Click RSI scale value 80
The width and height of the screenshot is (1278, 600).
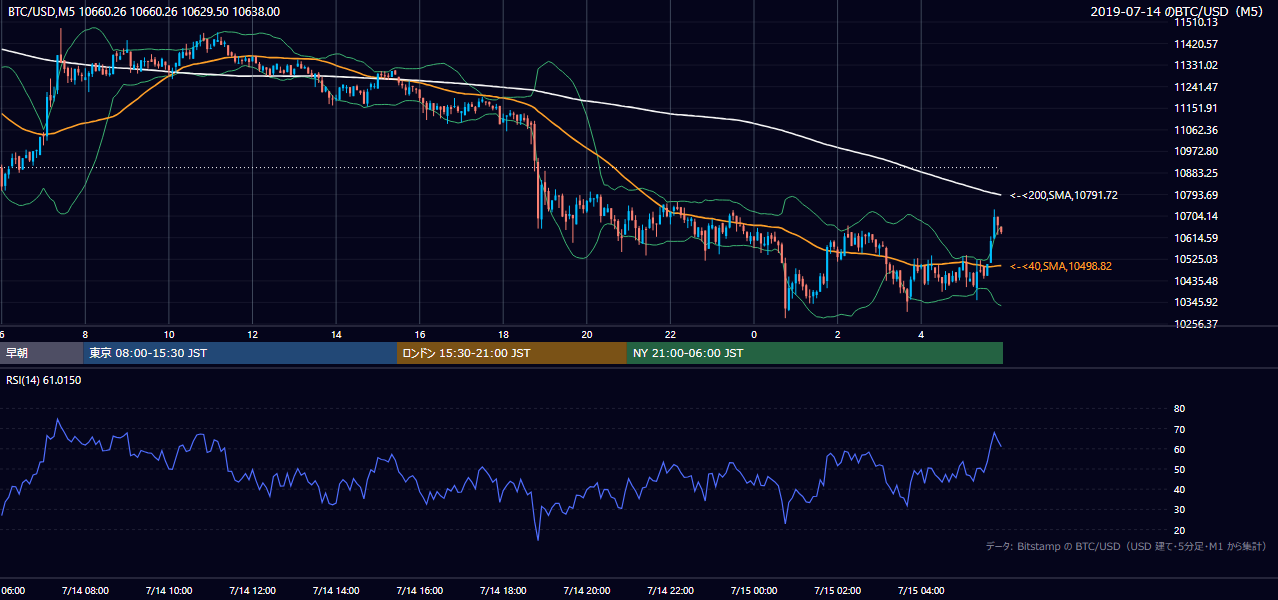point(1179,409)
